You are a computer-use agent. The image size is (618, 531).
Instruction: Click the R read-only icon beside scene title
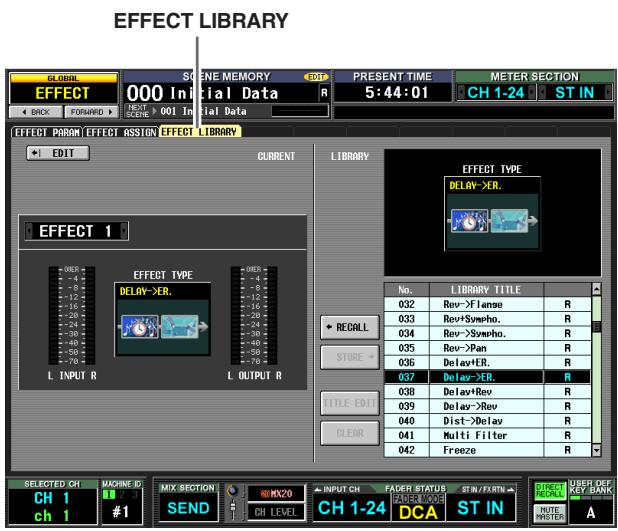(x=324, y=93)
